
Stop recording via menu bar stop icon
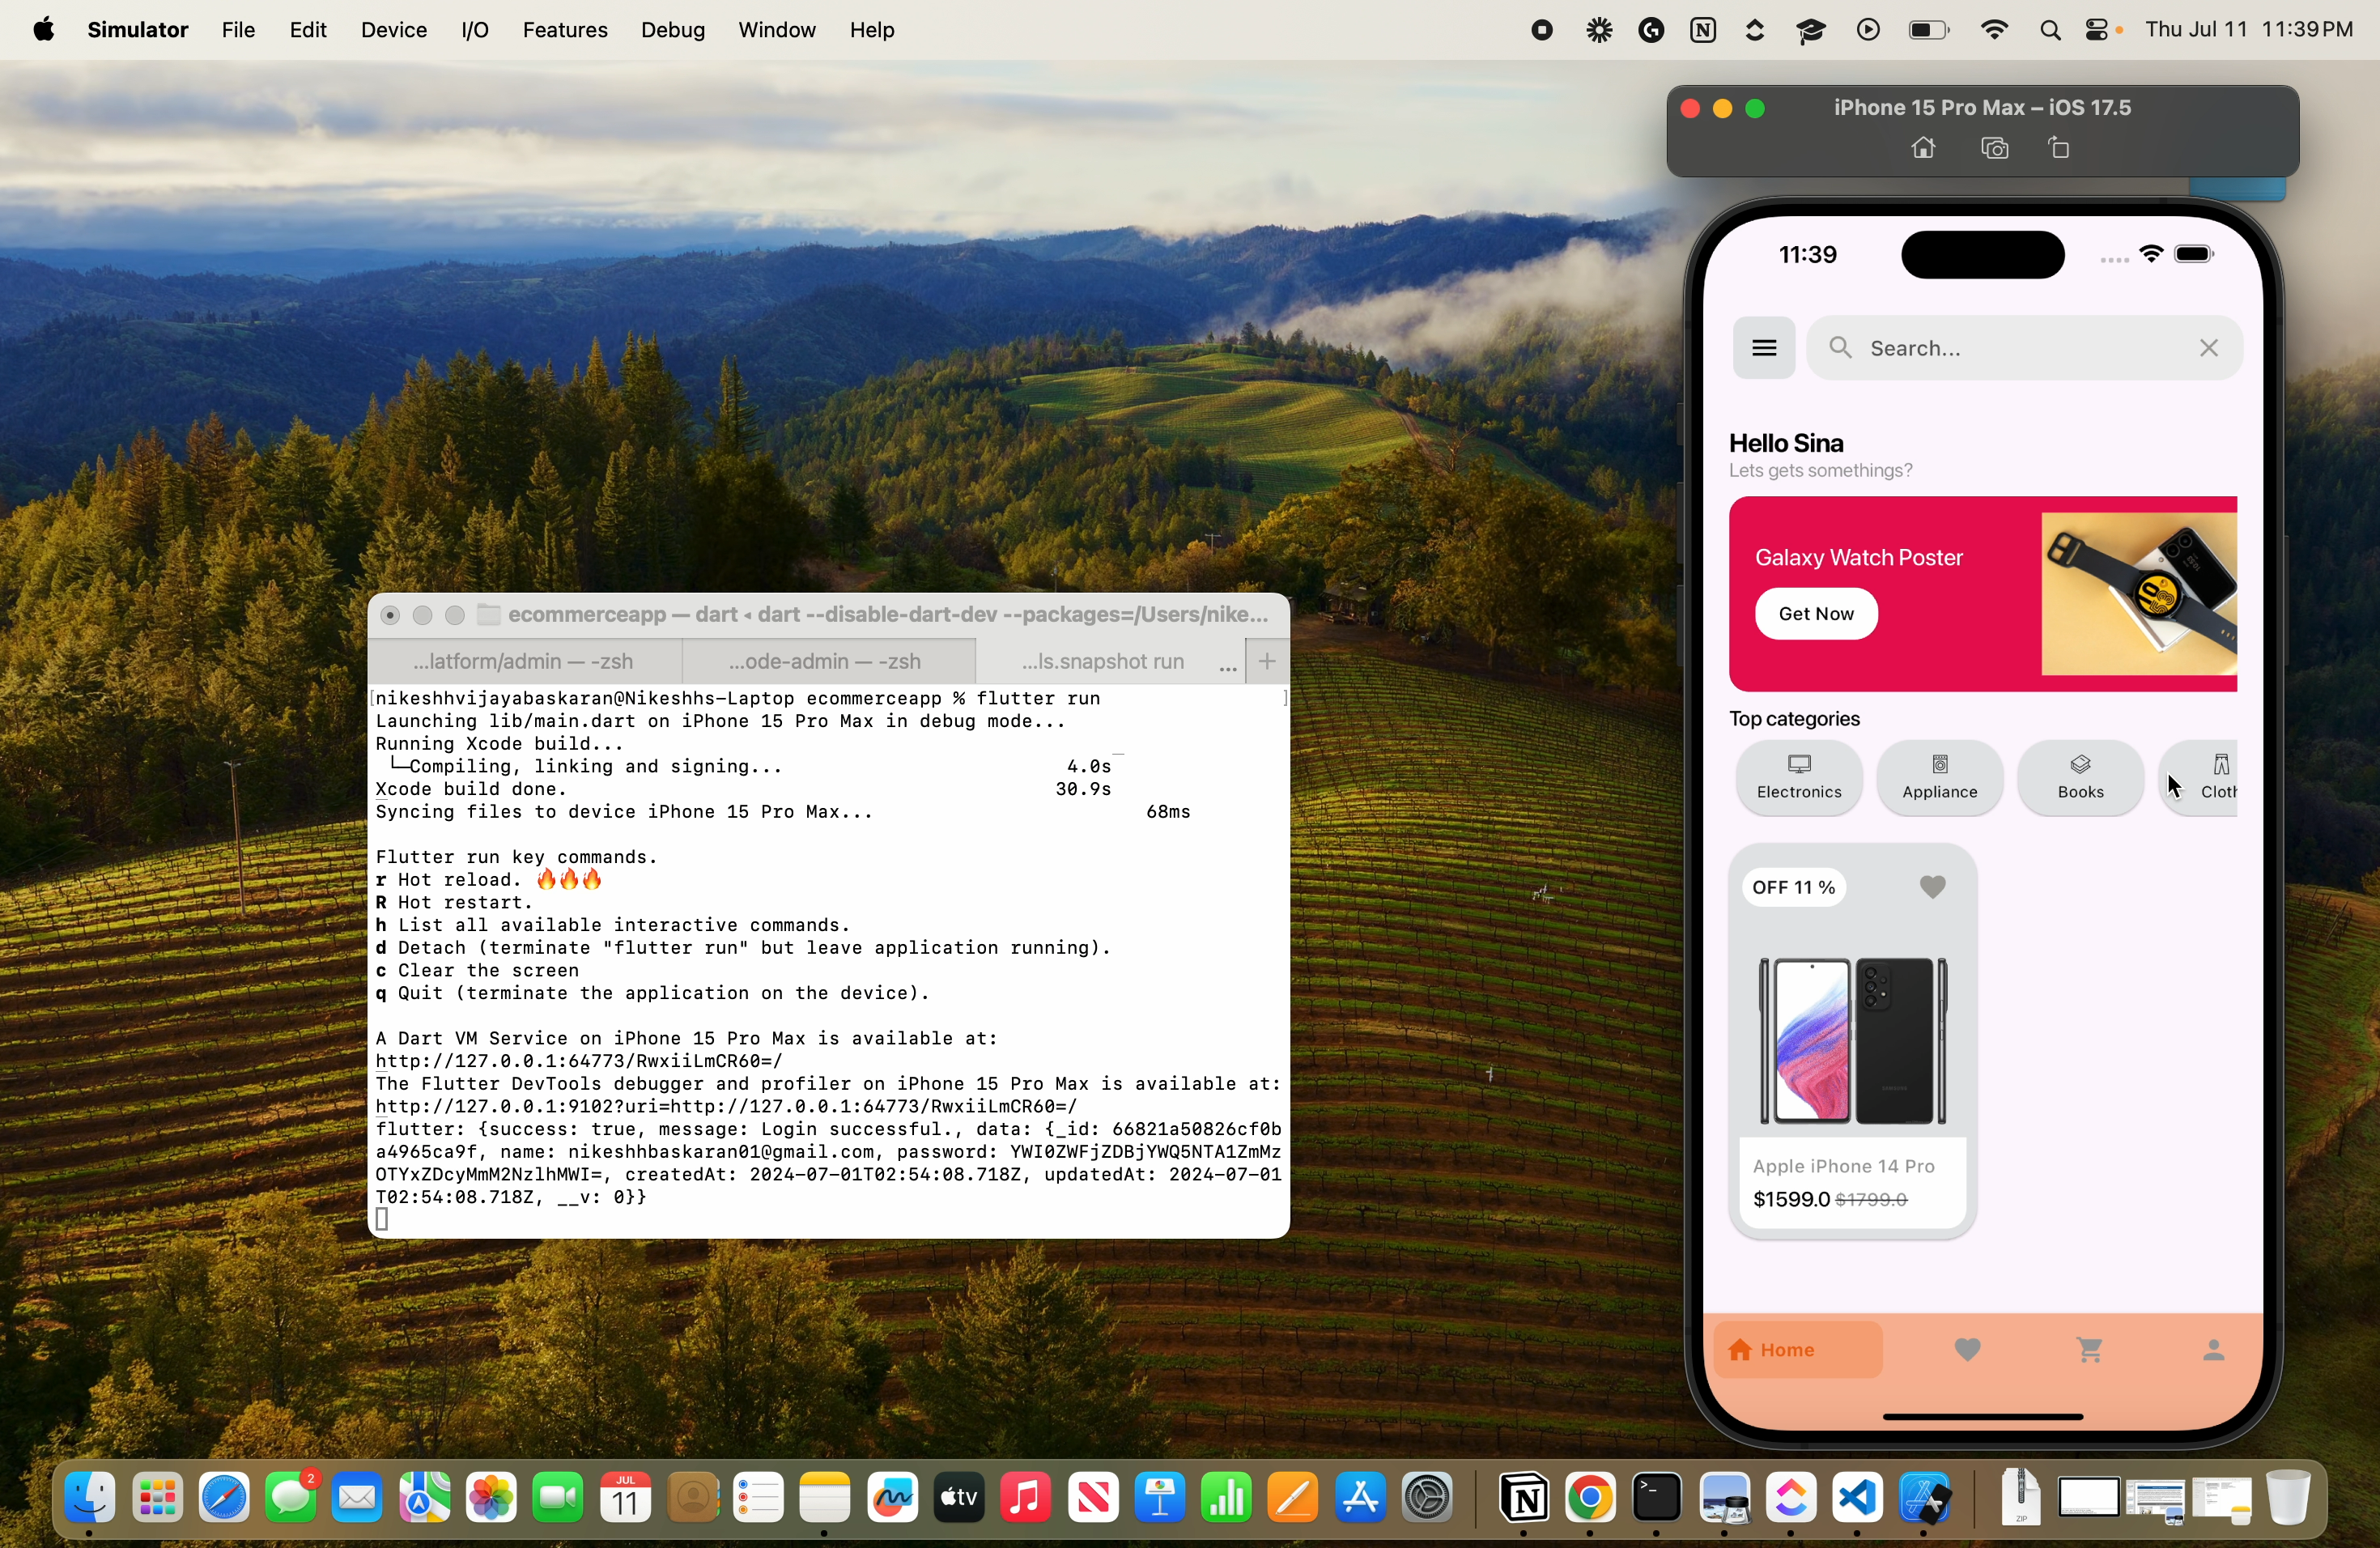pyautogui.click(x=1542, y=30)
